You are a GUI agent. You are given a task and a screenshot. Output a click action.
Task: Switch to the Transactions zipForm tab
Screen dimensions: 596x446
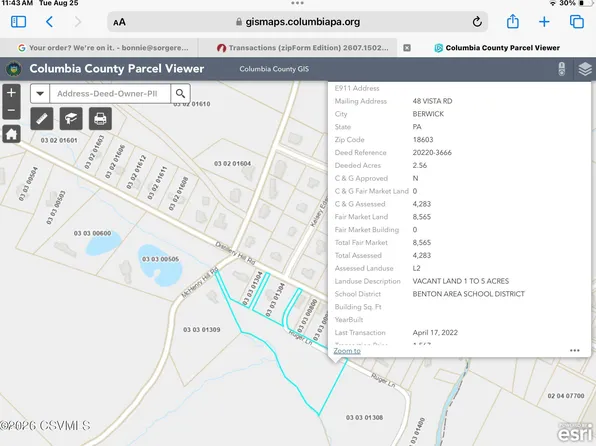point(303,48)
